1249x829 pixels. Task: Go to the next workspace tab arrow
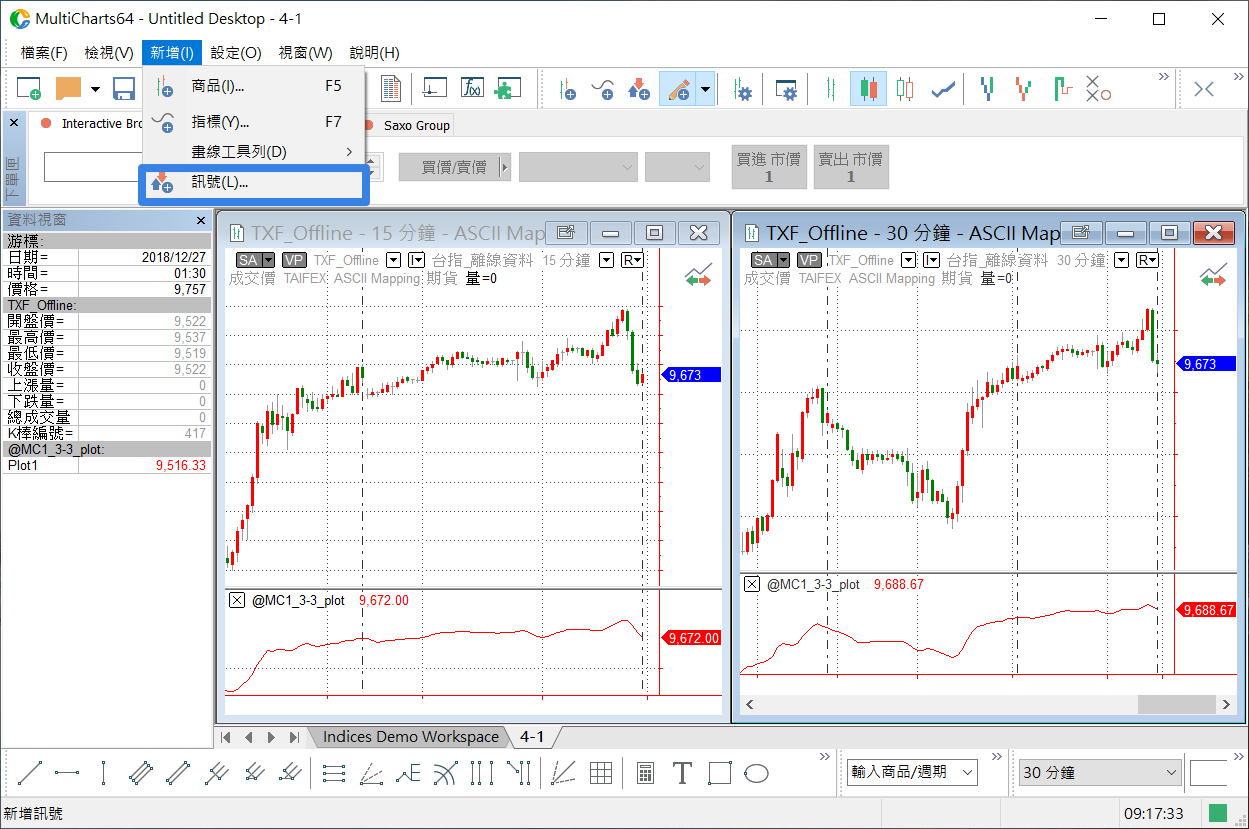[x=271, y=738]
